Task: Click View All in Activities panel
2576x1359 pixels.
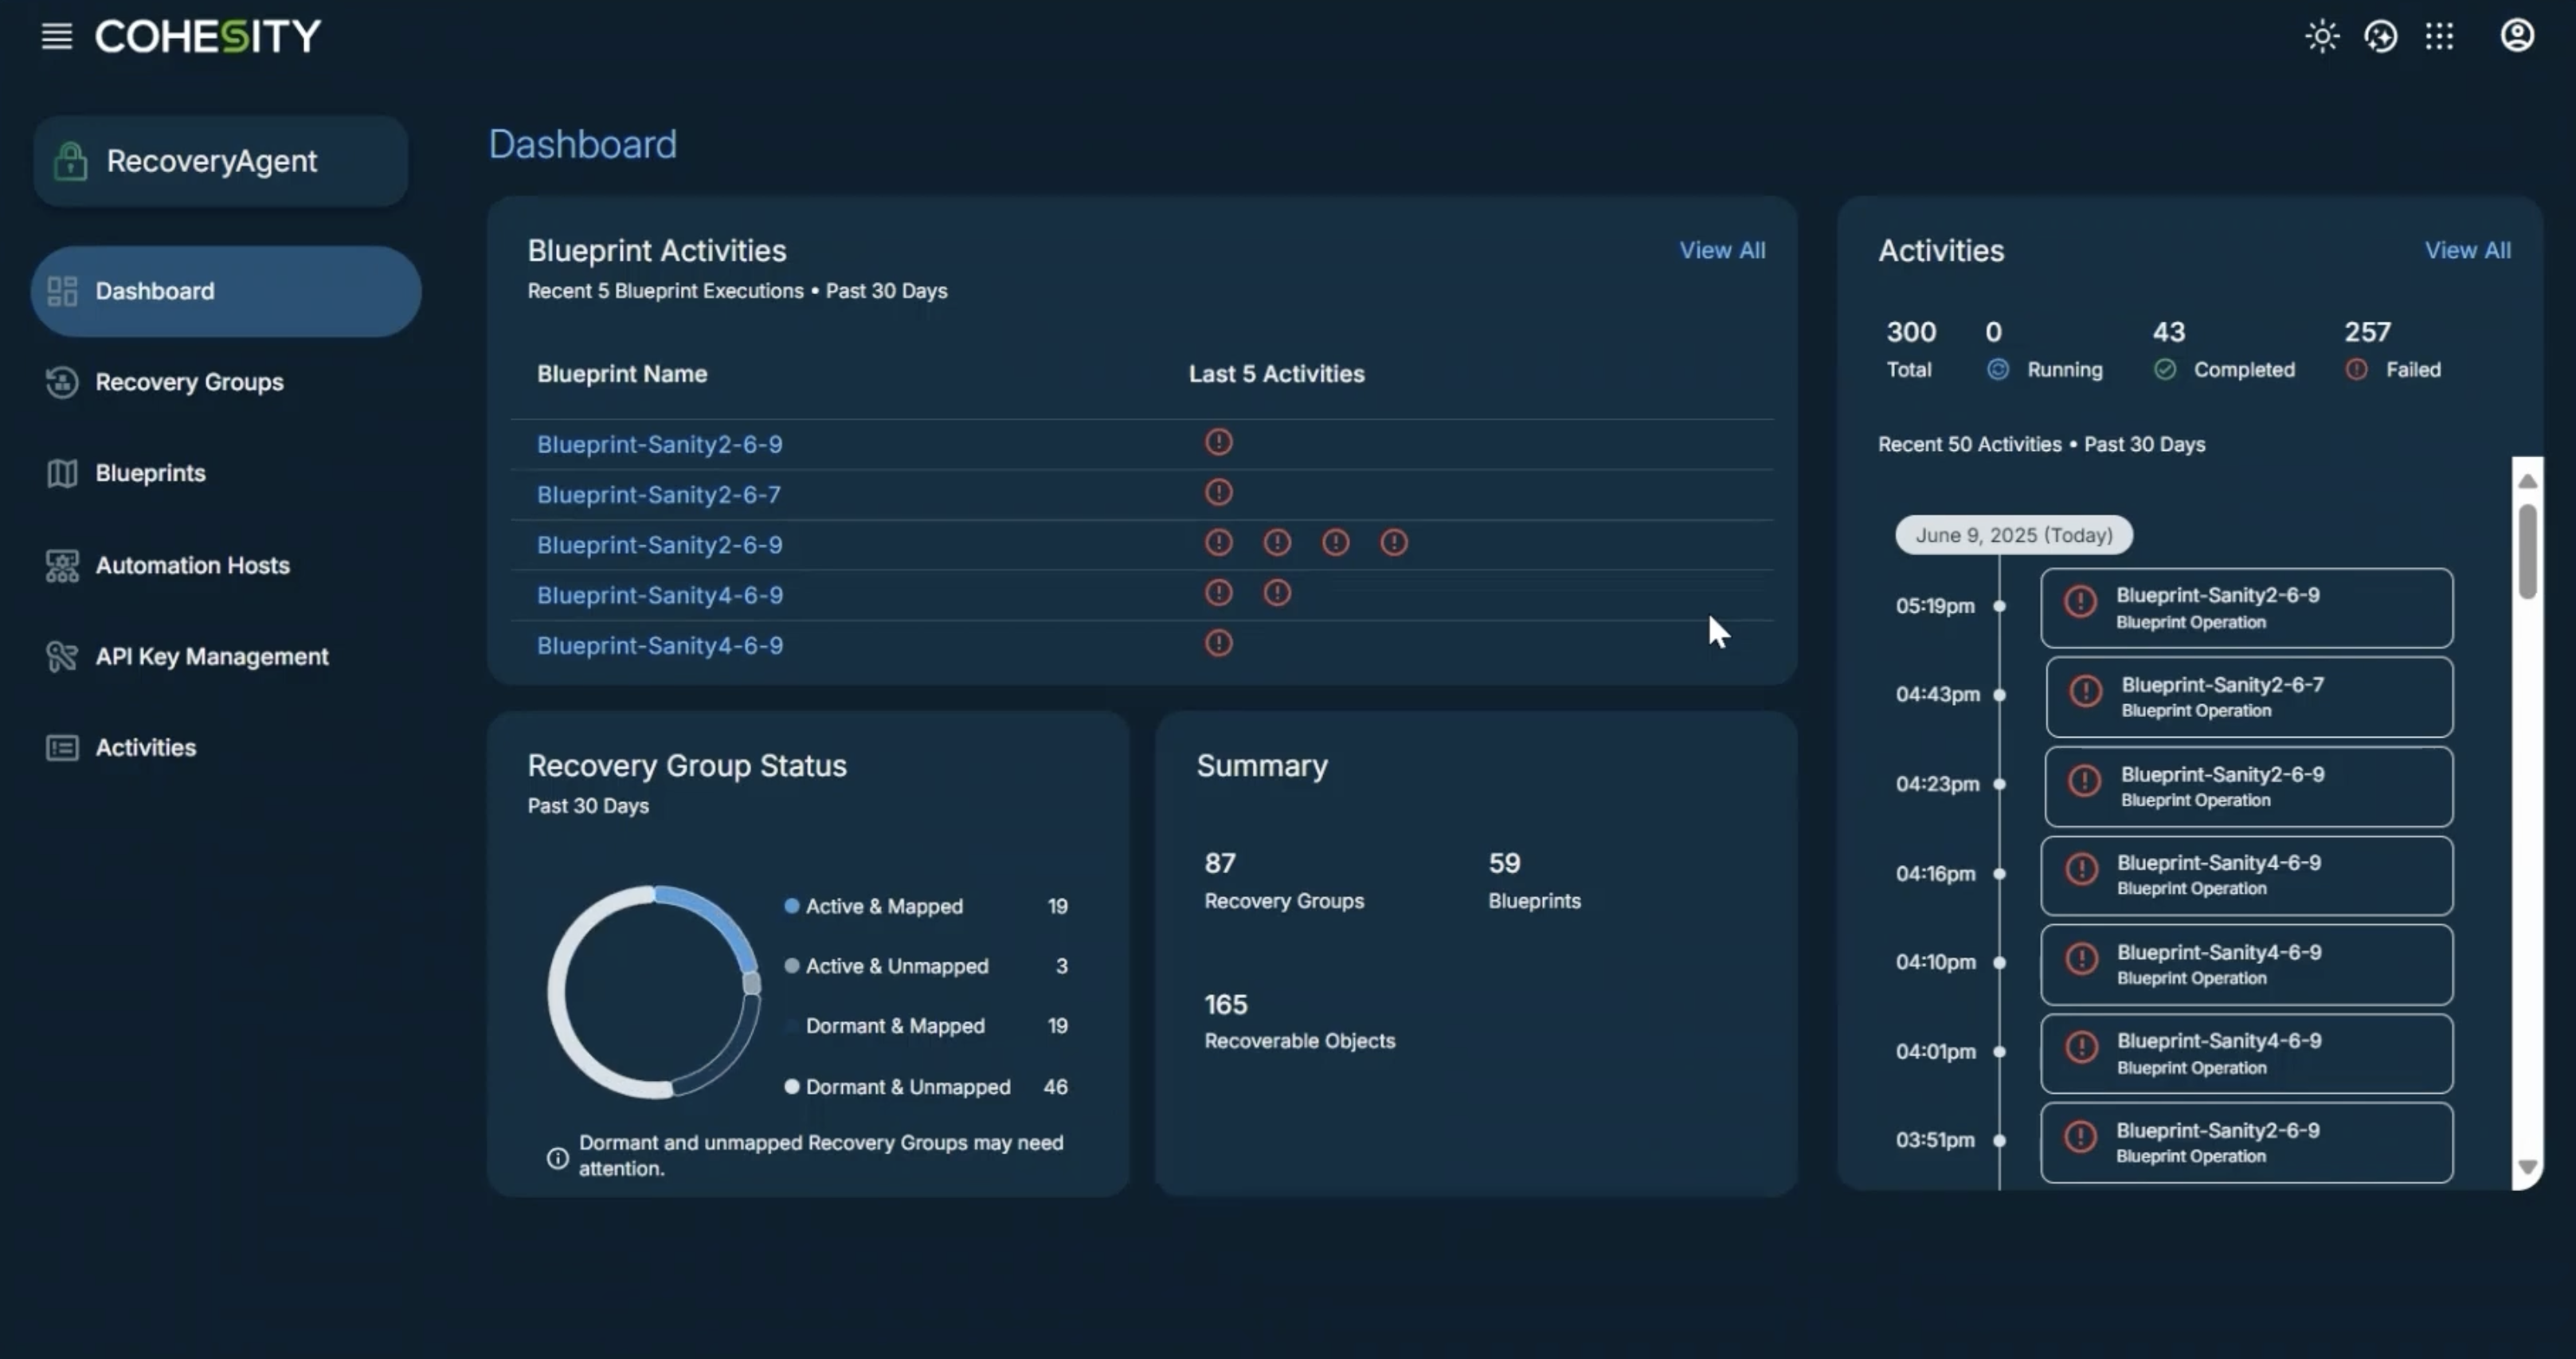Action: [2466, 250]
